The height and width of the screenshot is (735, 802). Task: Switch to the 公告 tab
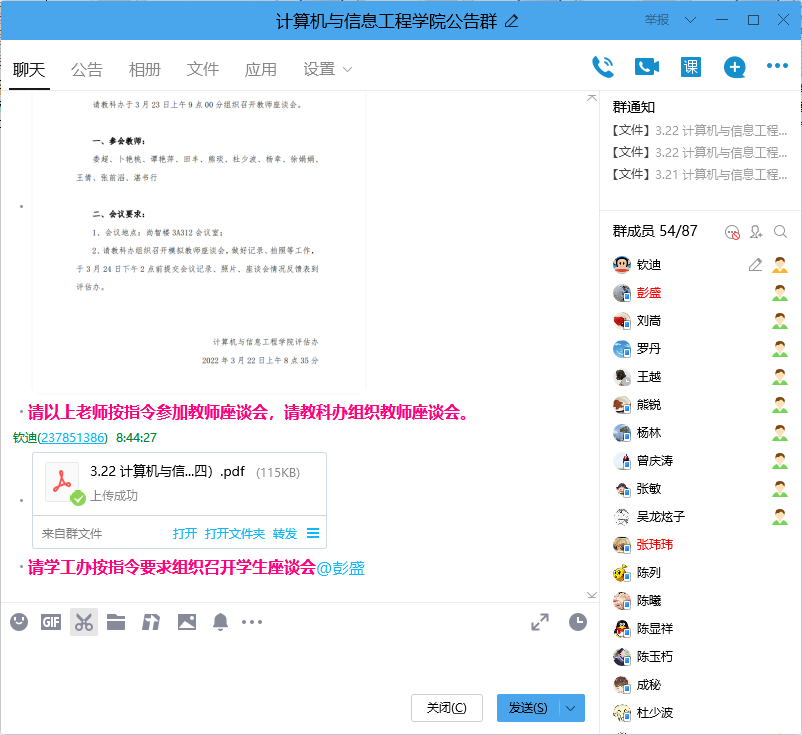coord(87,70)
